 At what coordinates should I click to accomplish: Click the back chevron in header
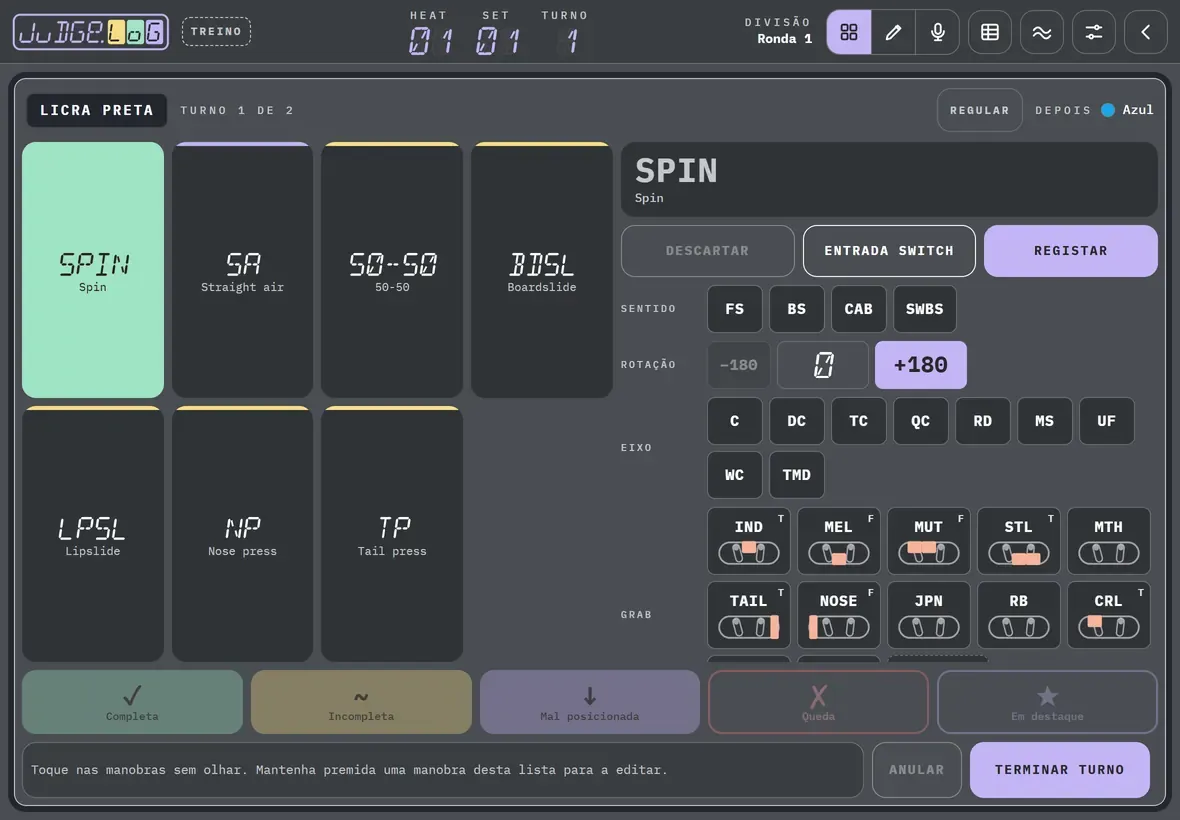1145,32
